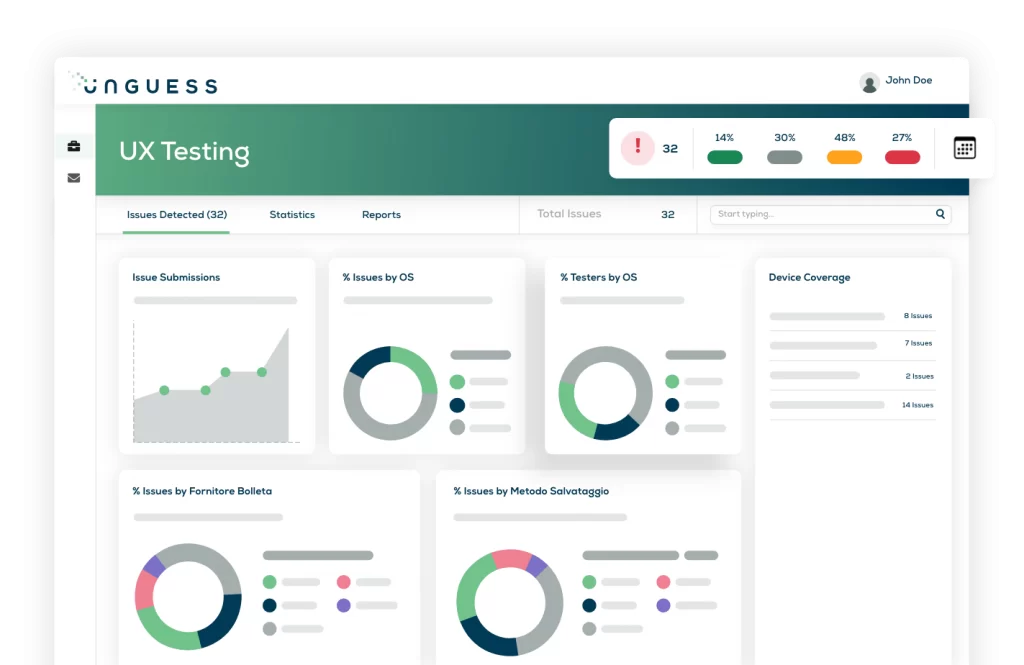Image resolution: width=1024 pixels, height=665 pixels.
Task: Switch to the Issues Detected (32) tab
Action: pyautogui.click(x=176, y=215)
